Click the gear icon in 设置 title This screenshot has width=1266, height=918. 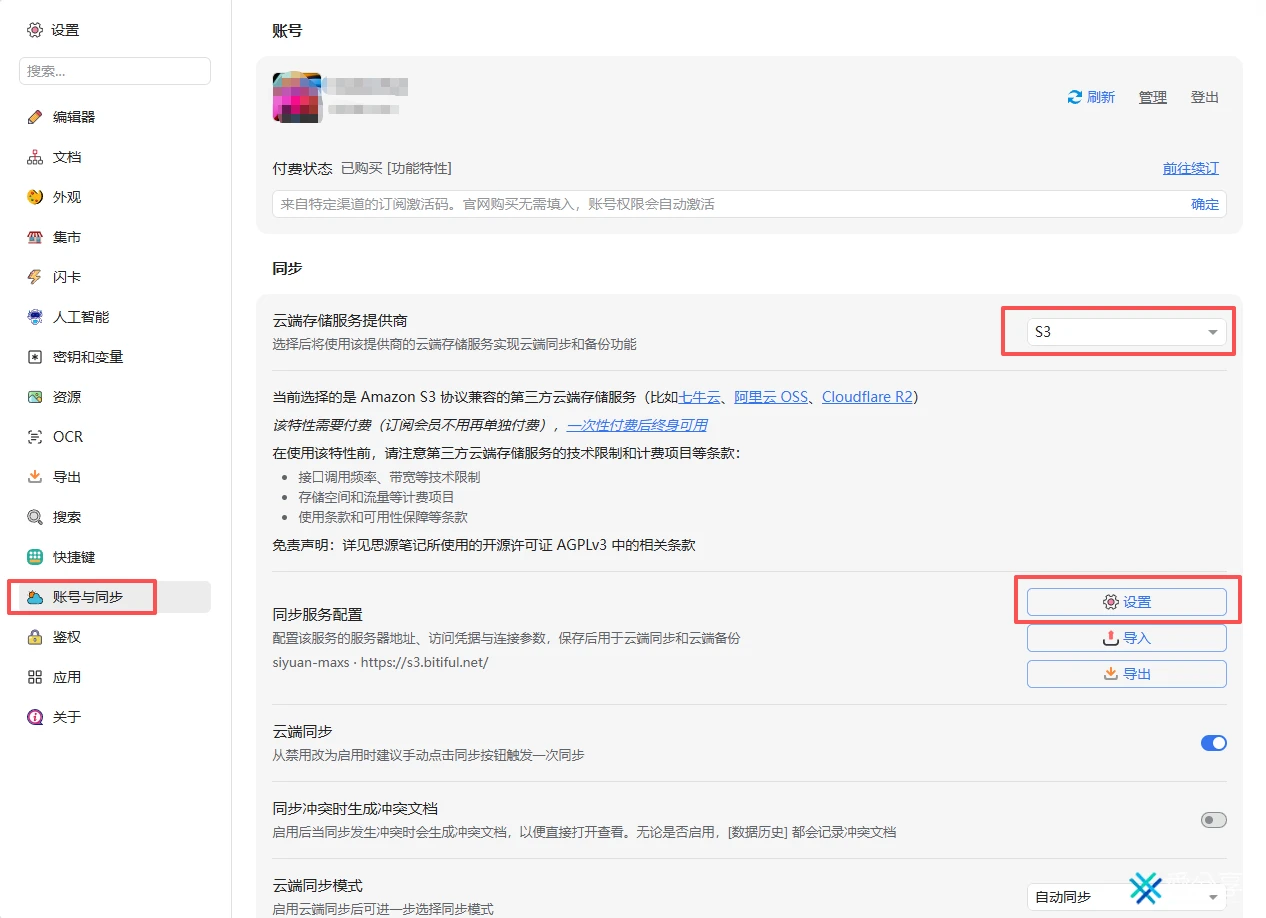coord(35,30)
